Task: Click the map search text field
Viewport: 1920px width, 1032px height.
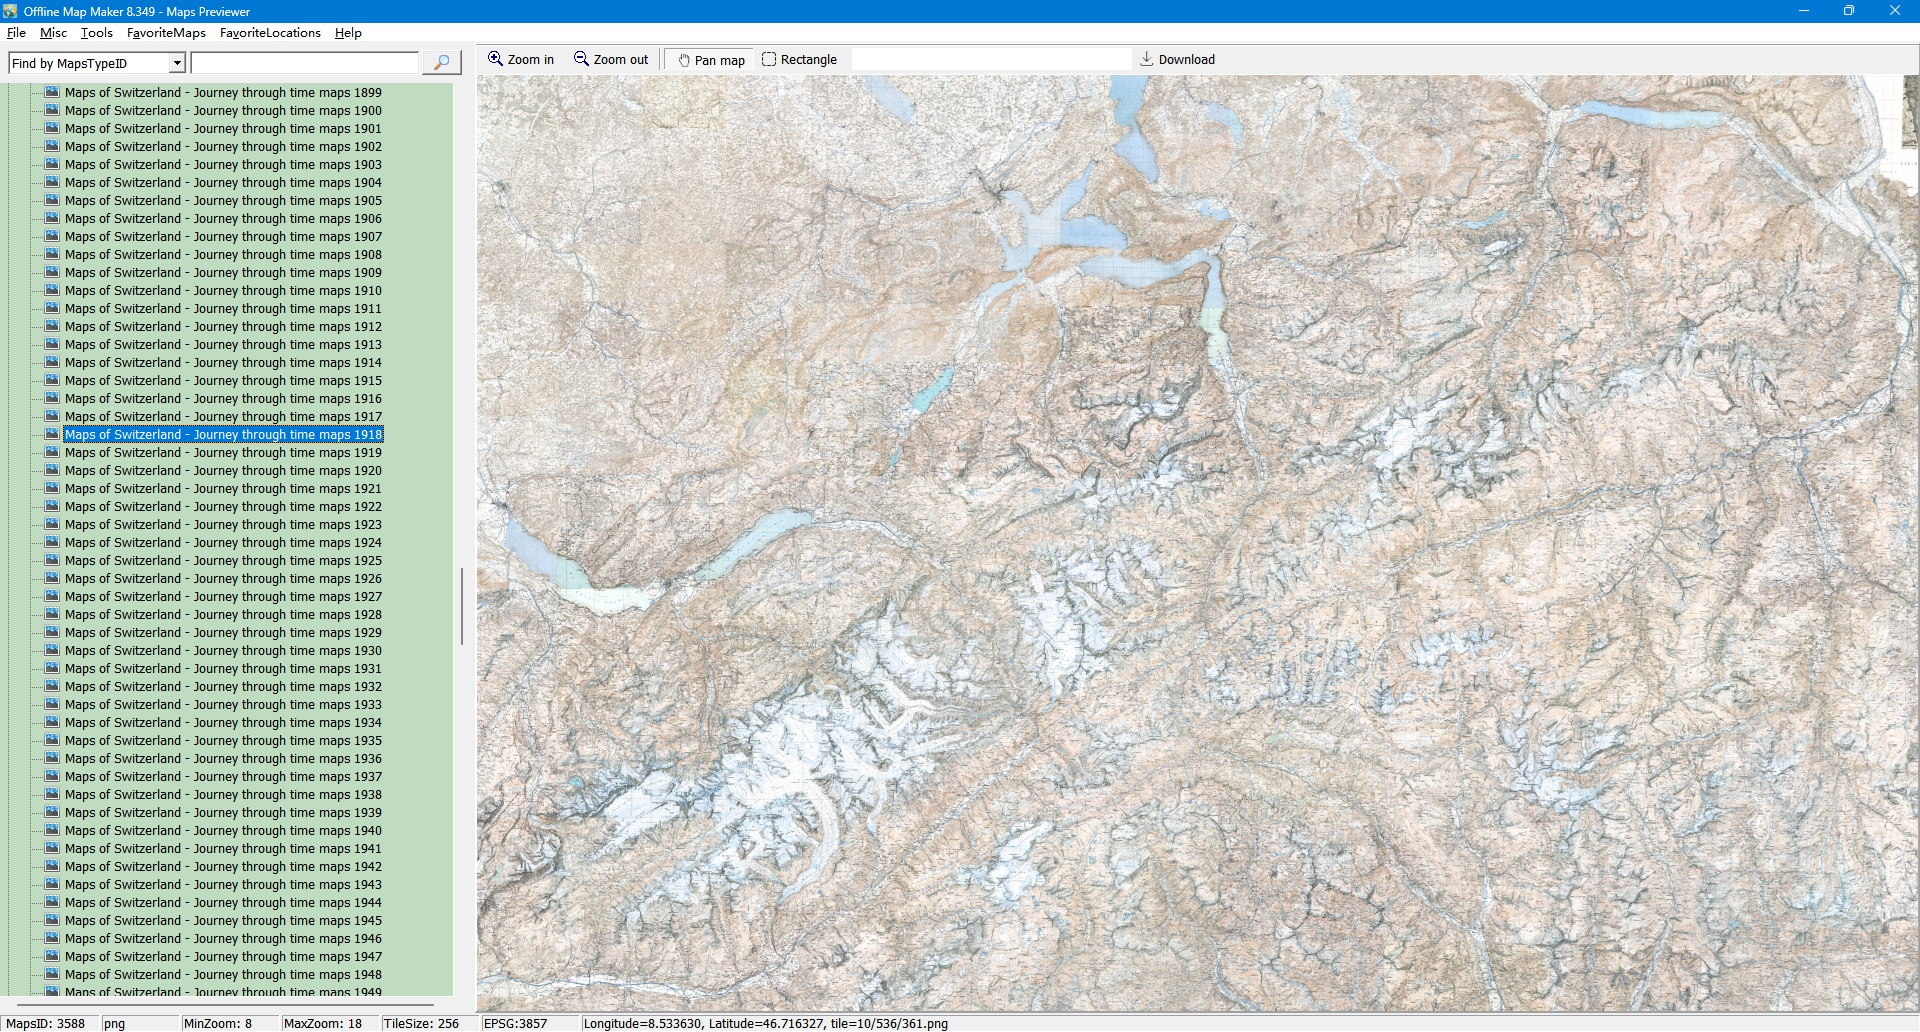Action: coord(305,63)
